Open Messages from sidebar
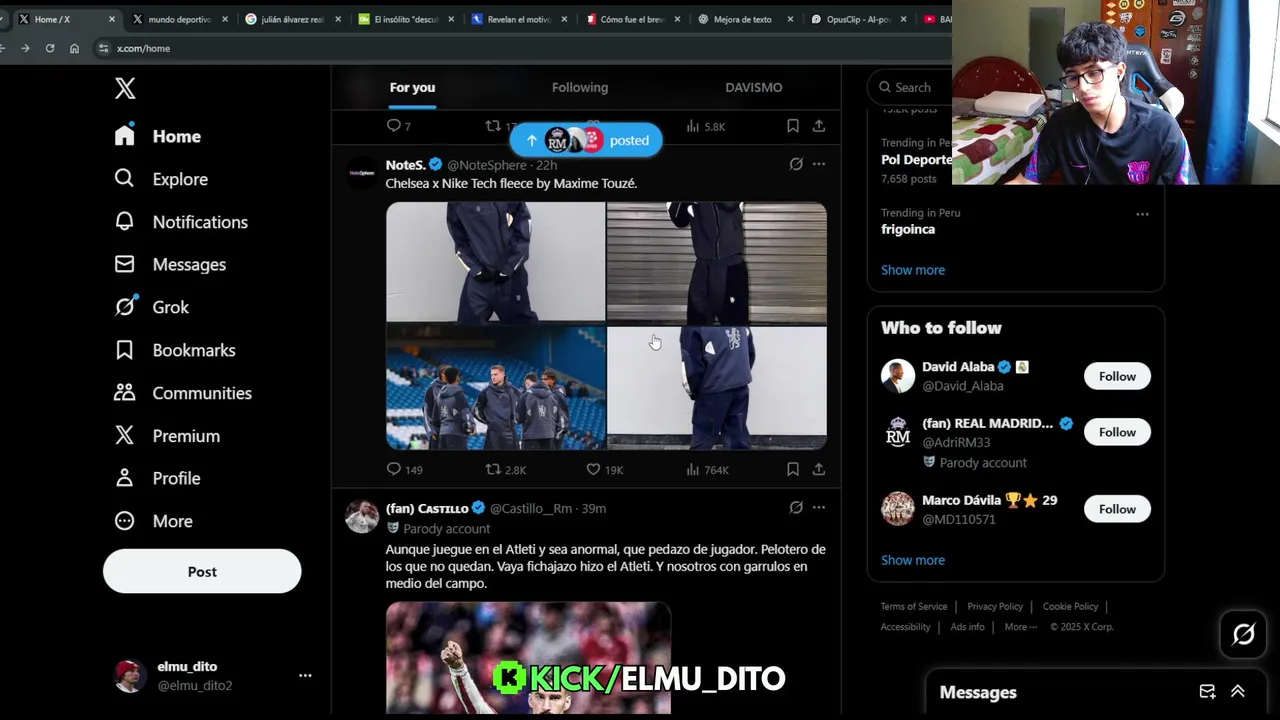This screenshot has height=720, width=1280. coord(170,264)
